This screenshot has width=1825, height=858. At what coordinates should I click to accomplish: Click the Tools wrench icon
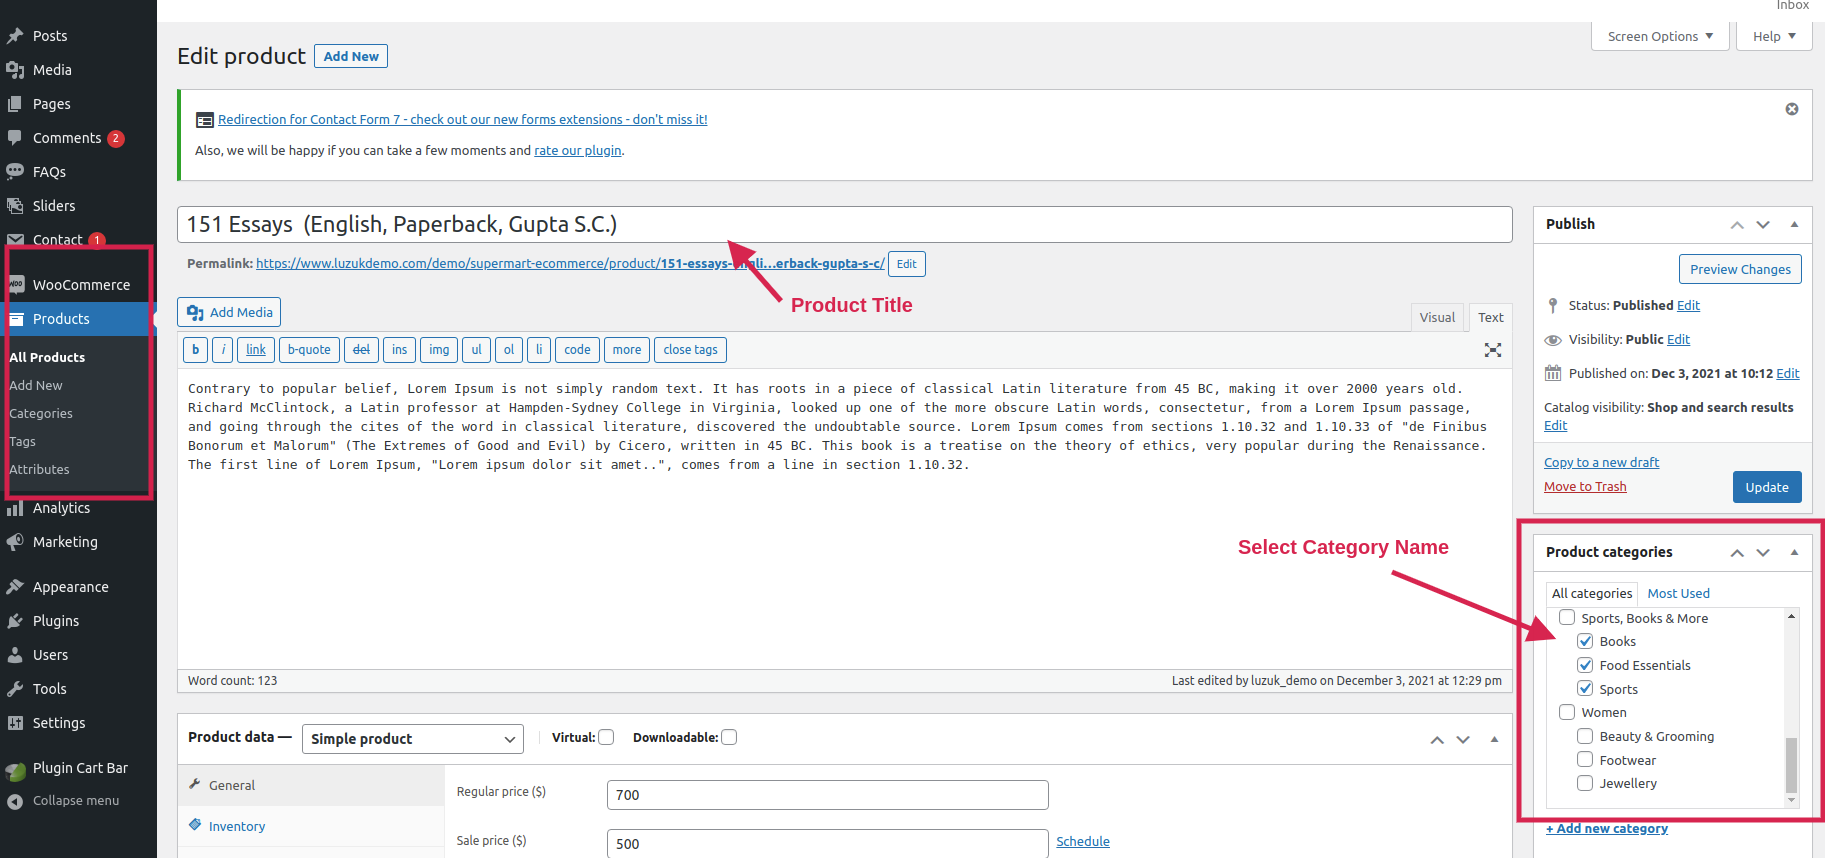15,689
